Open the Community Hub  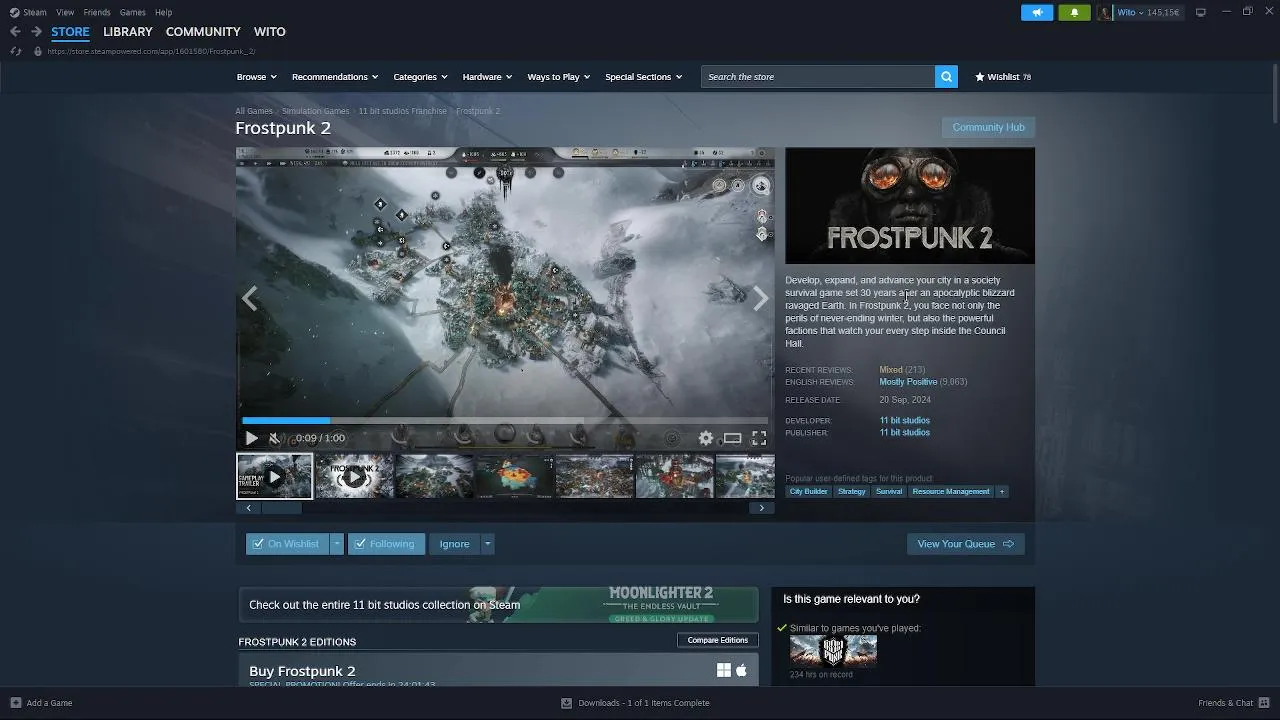point(988,127)
